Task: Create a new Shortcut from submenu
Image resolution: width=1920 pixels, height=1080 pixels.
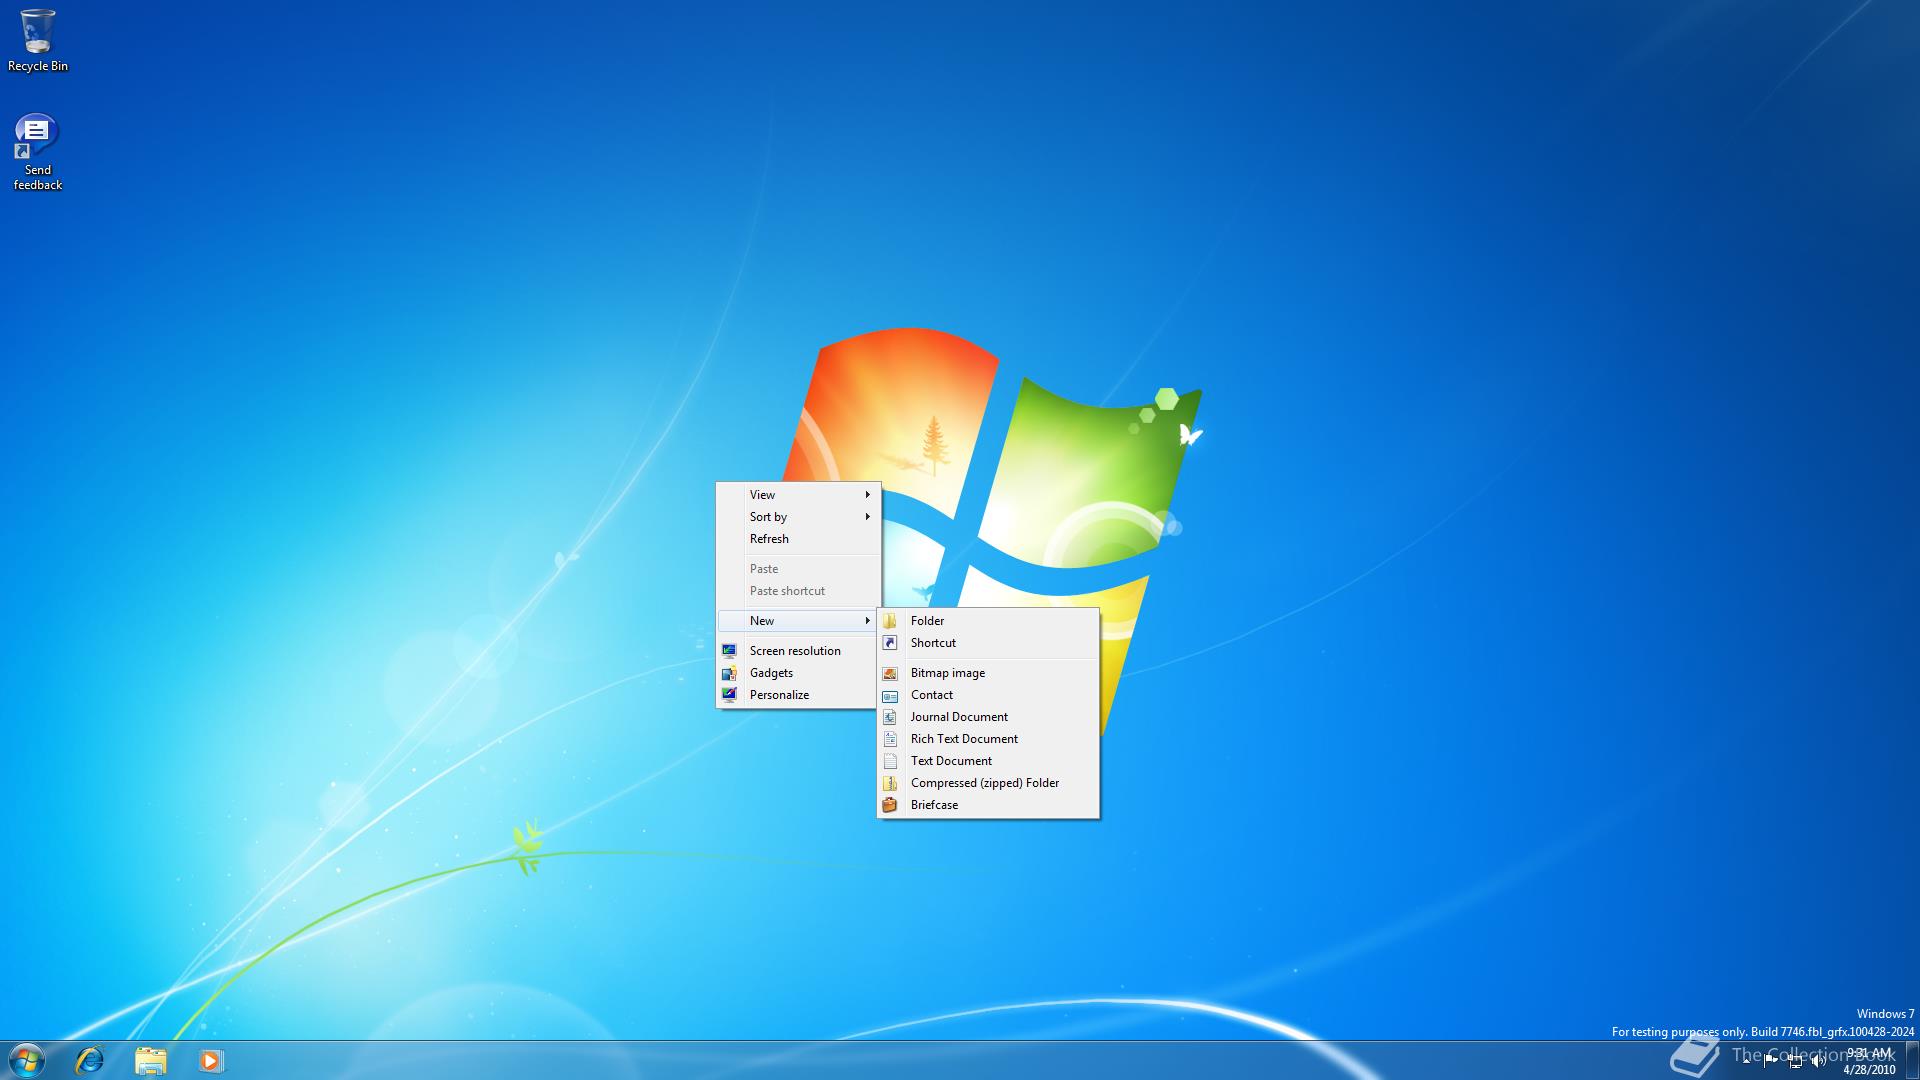Action: (x=988, y=643)
